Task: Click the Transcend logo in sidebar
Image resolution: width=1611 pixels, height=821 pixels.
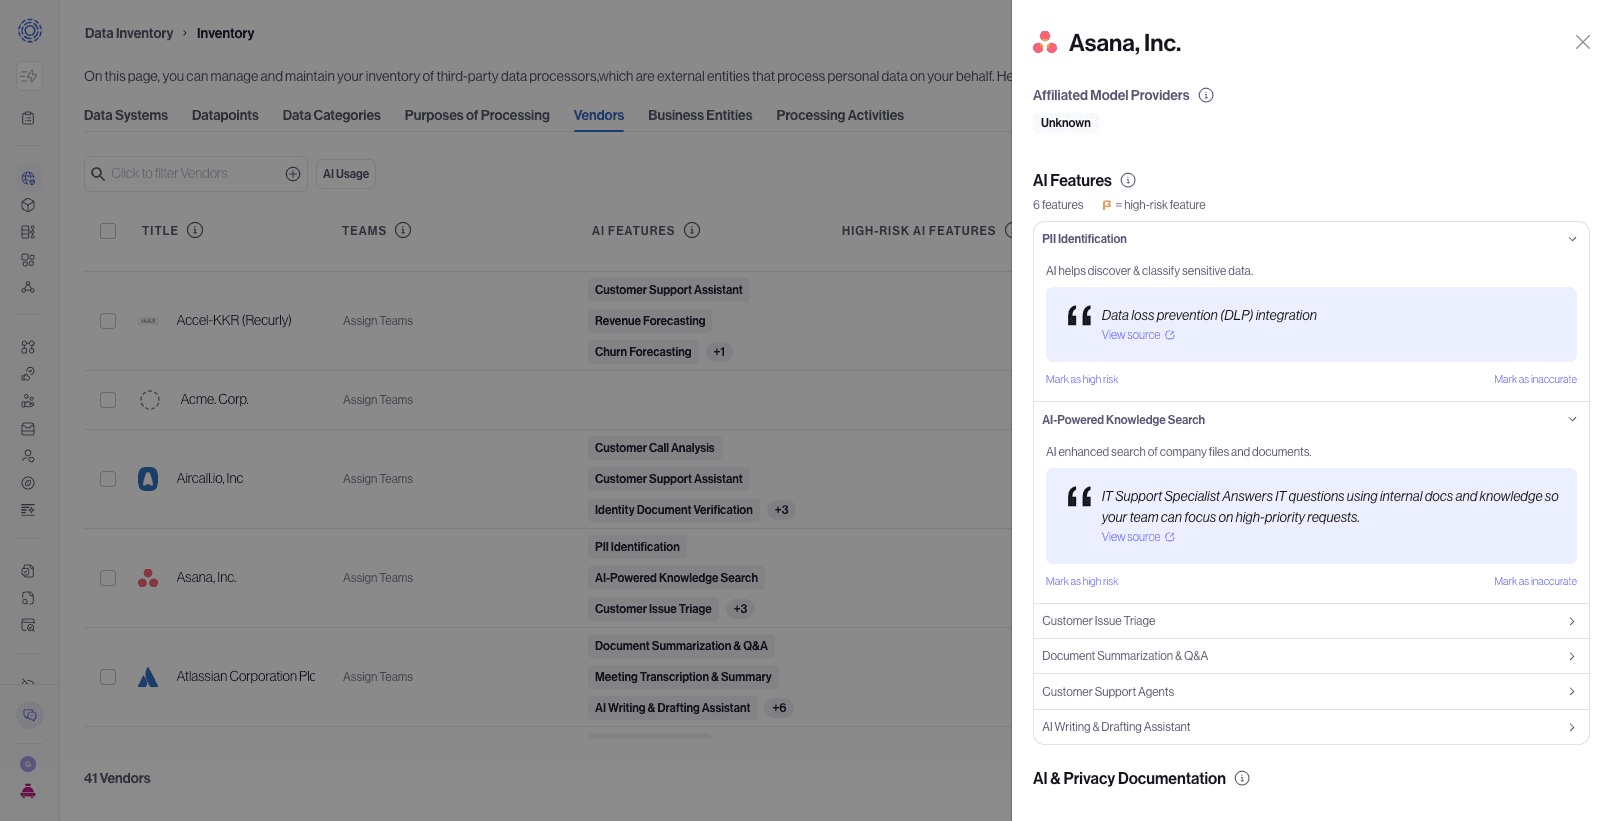Action: pos(30,31)
